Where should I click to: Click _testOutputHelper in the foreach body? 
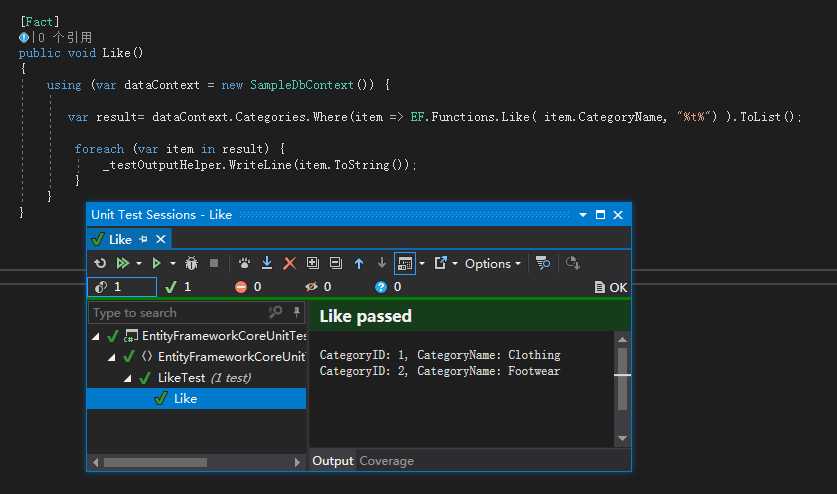click(161, 165)
